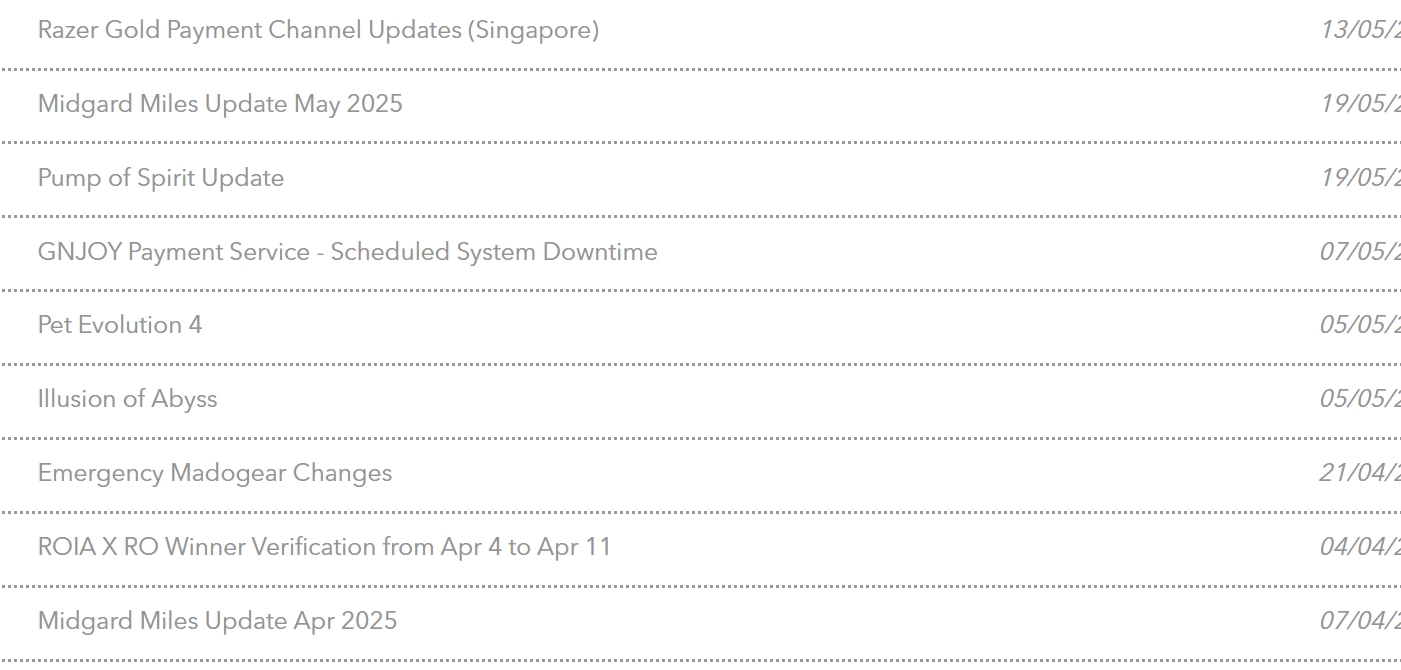Viewport: 1401px width, 670px height.
Task: Click blank row space after Pet Evolution 4 title
Action: click(x=760, y=325)
